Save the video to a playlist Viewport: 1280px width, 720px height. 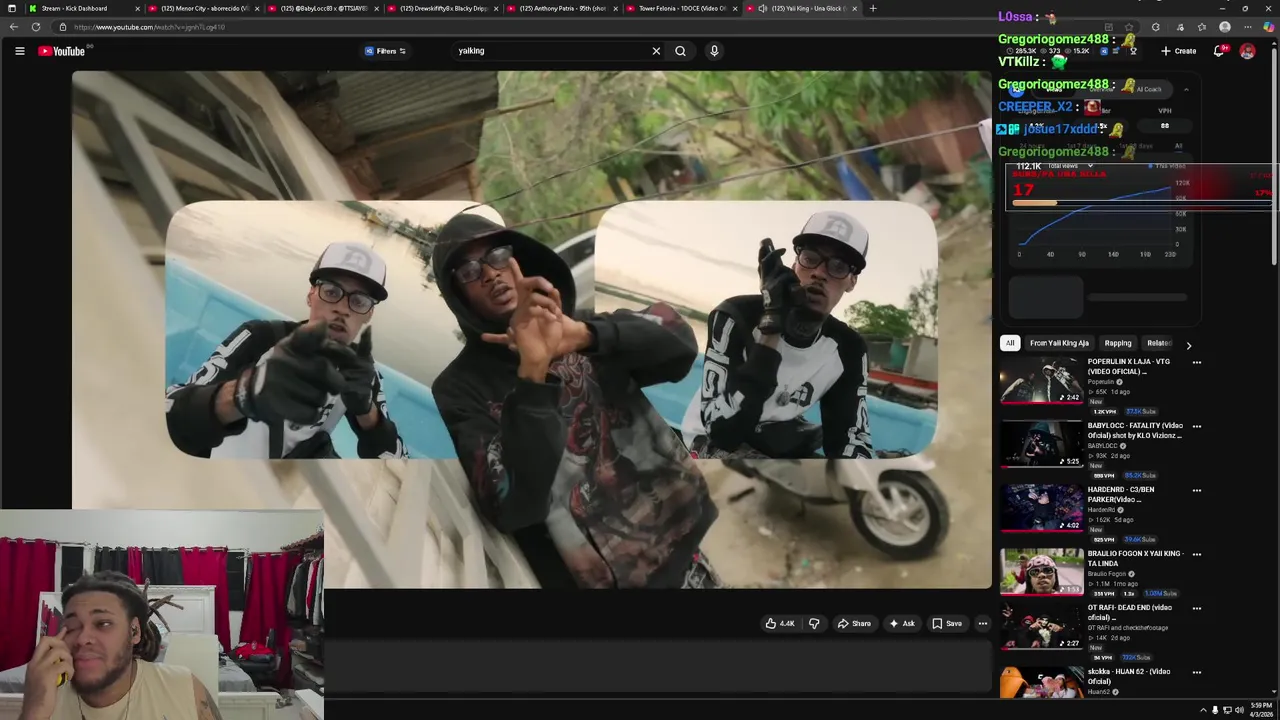click(946, 624)
